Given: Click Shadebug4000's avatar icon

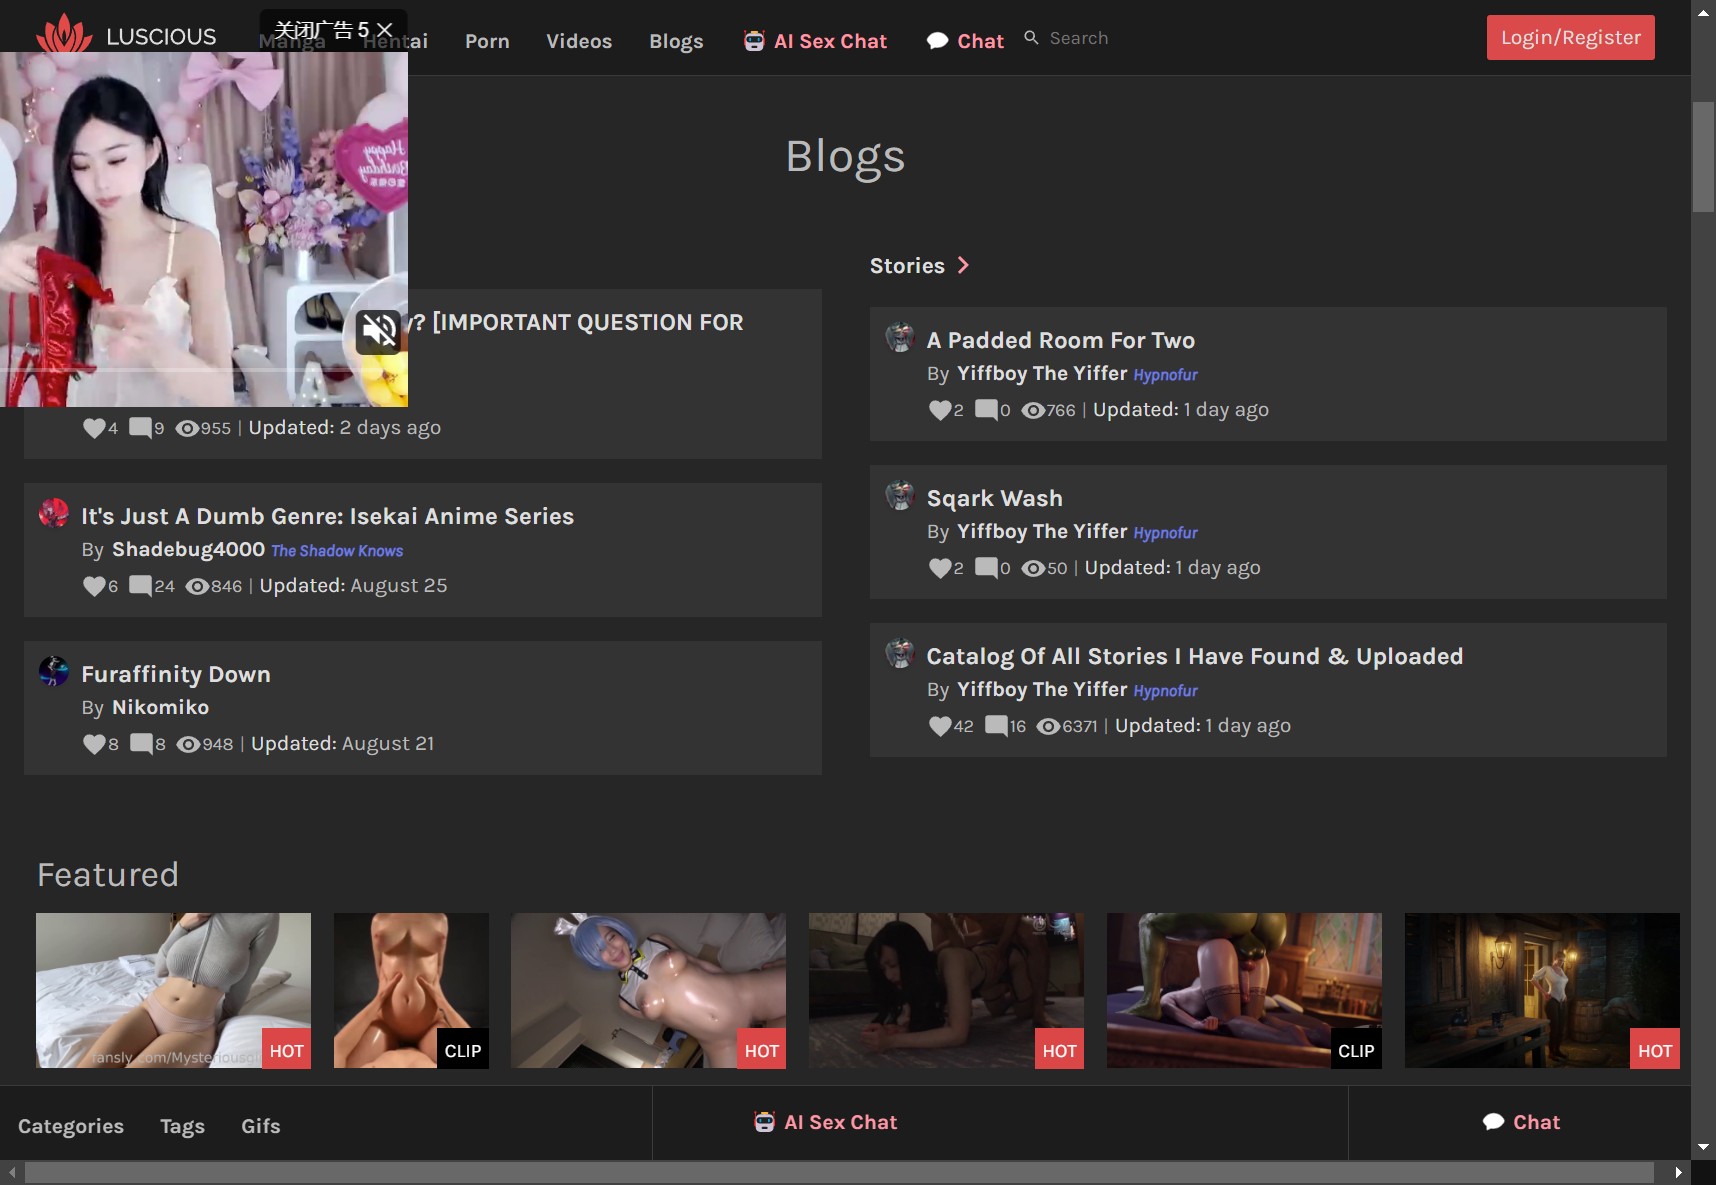Looking at the screenshot, I should [x=54, y=513].
